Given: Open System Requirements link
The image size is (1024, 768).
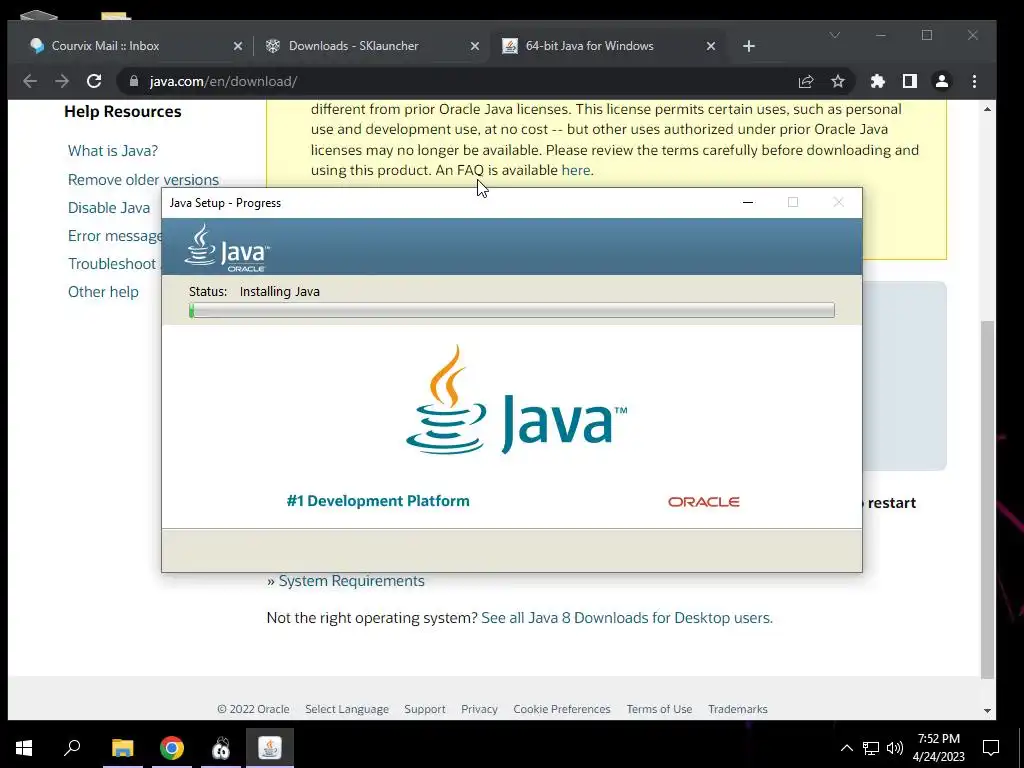Looking at the screenshot, I should coord(351,581).
